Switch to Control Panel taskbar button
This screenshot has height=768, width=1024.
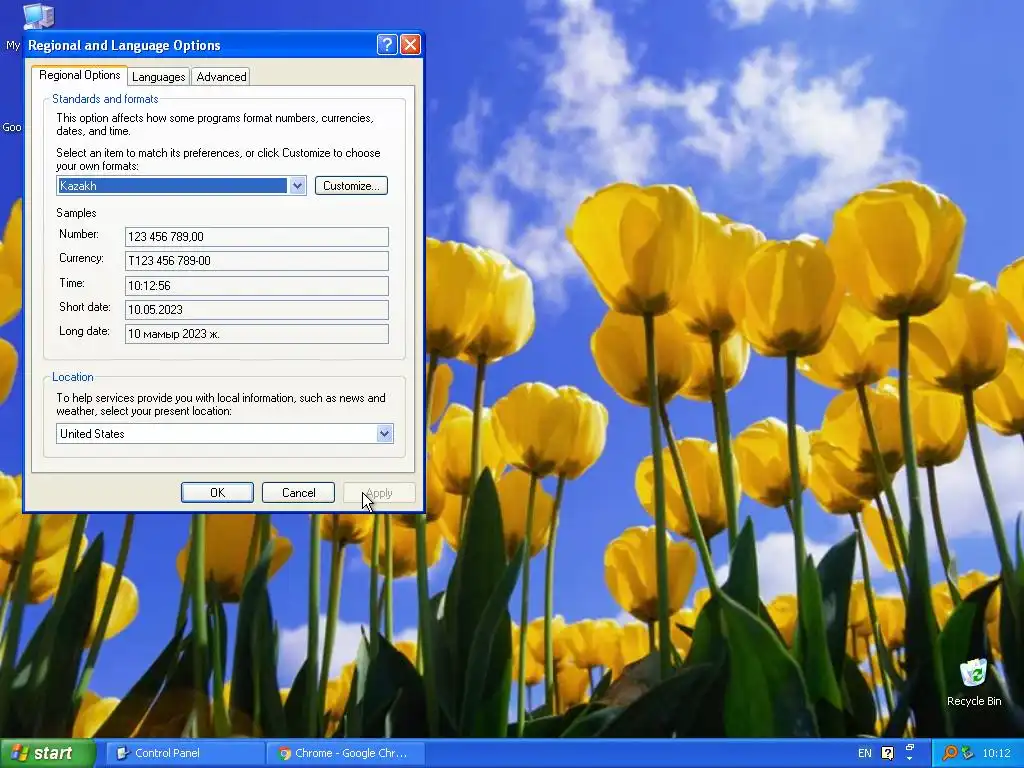point(184,753)
